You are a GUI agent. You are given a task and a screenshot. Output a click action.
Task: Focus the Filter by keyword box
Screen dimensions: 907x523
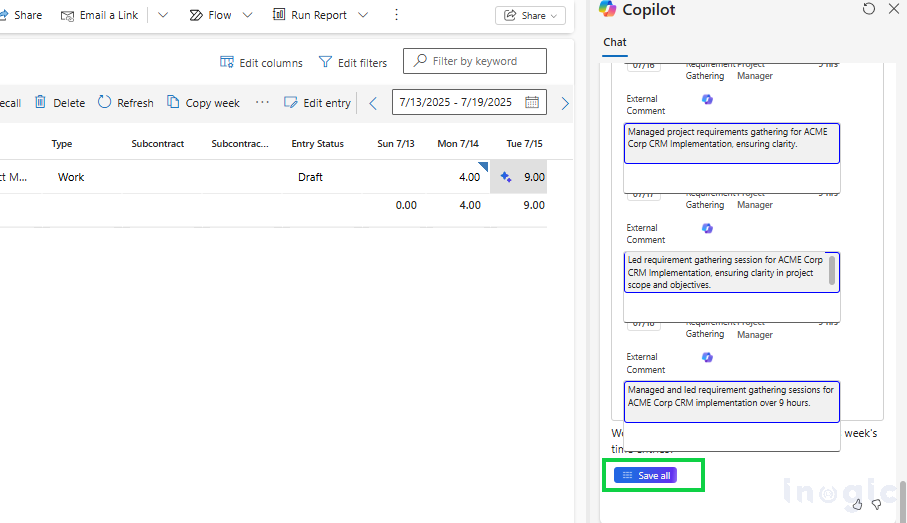475,61
